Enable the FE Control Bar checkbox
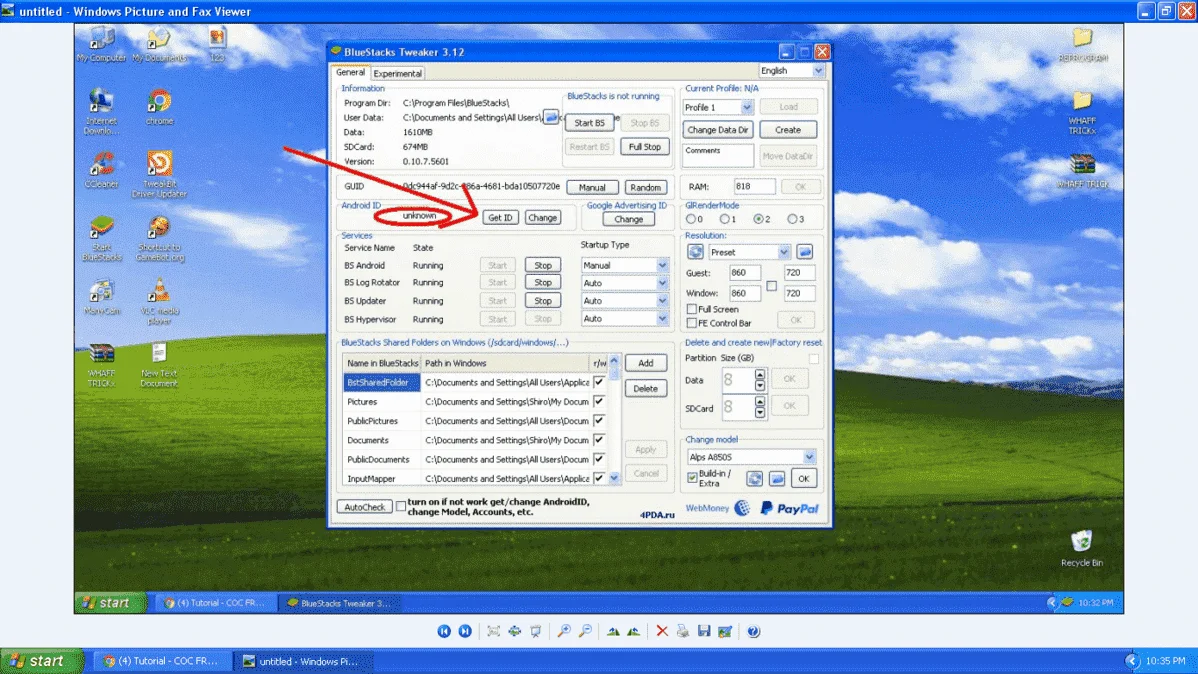 691,323
